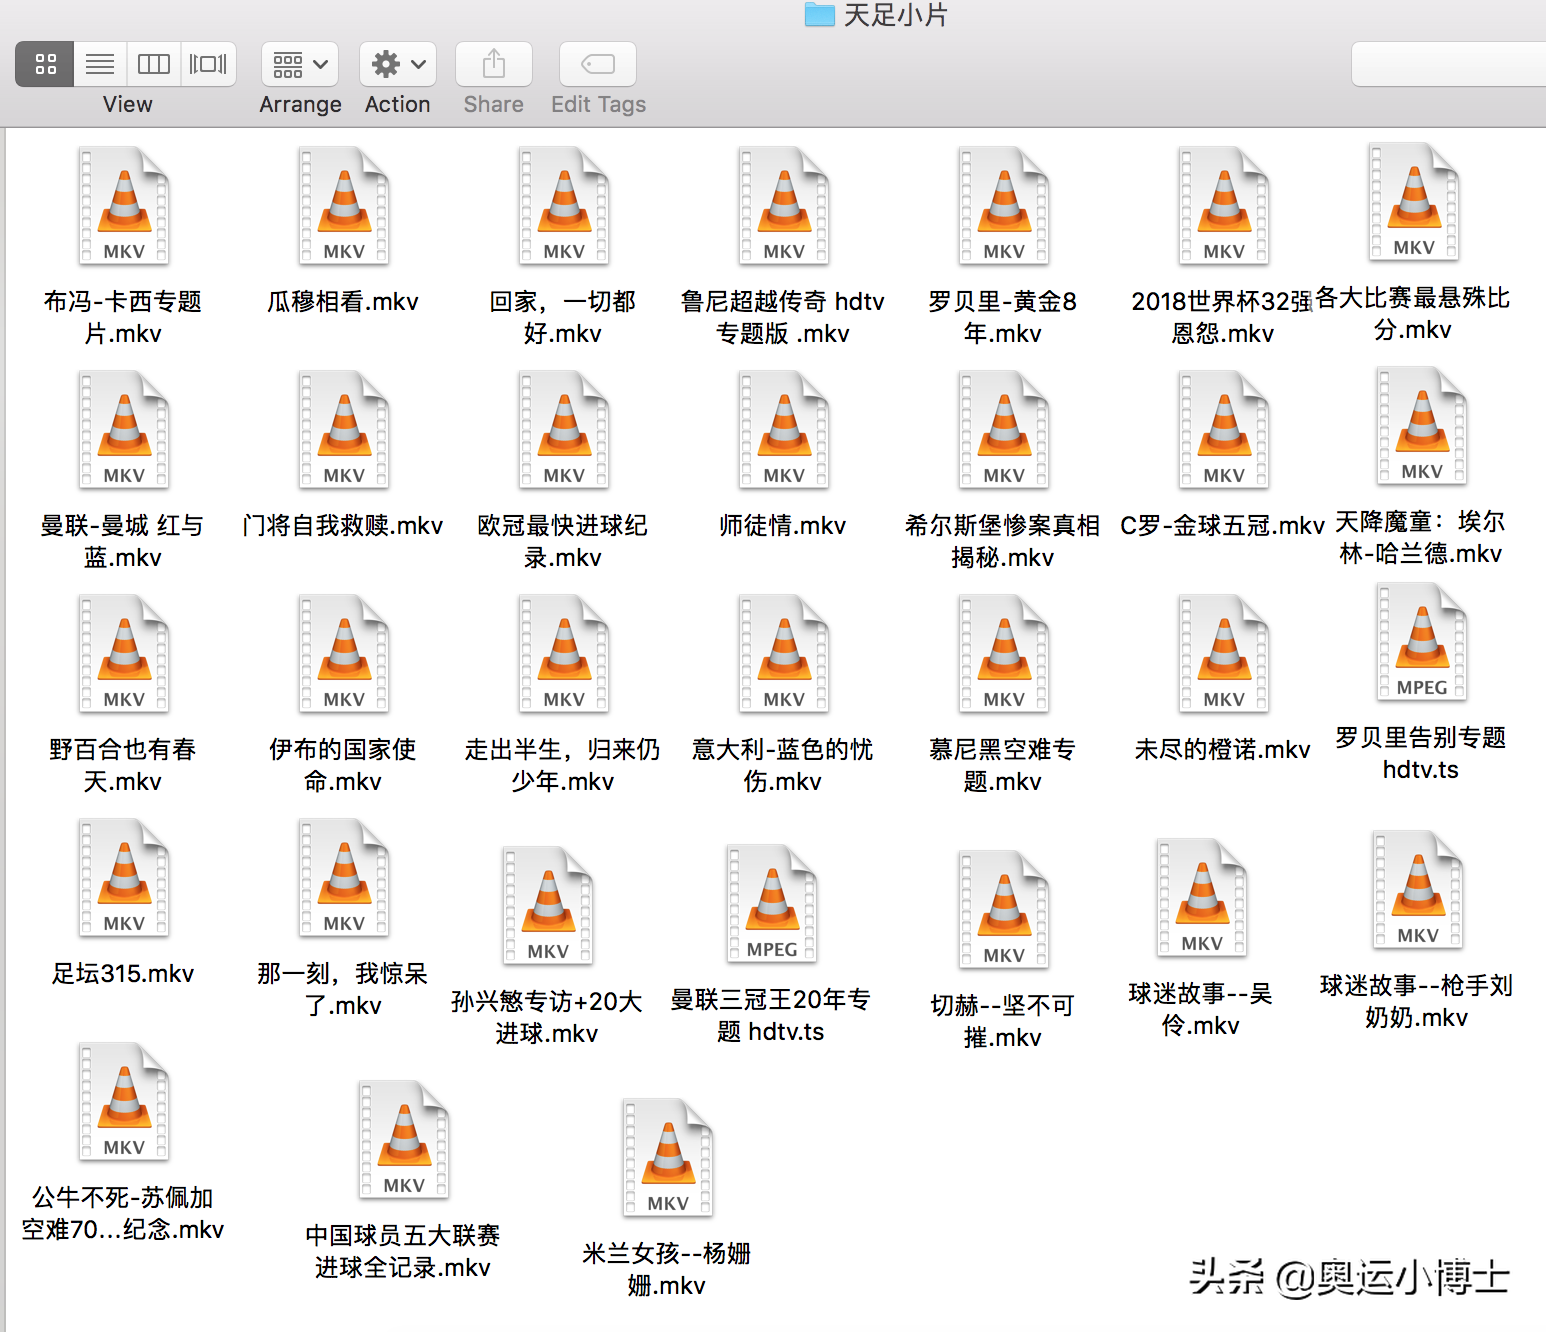1546x1332 pixels.
Task: Select the 布冯-卡西专题片.mkv file icon
Action: [124, 206]
